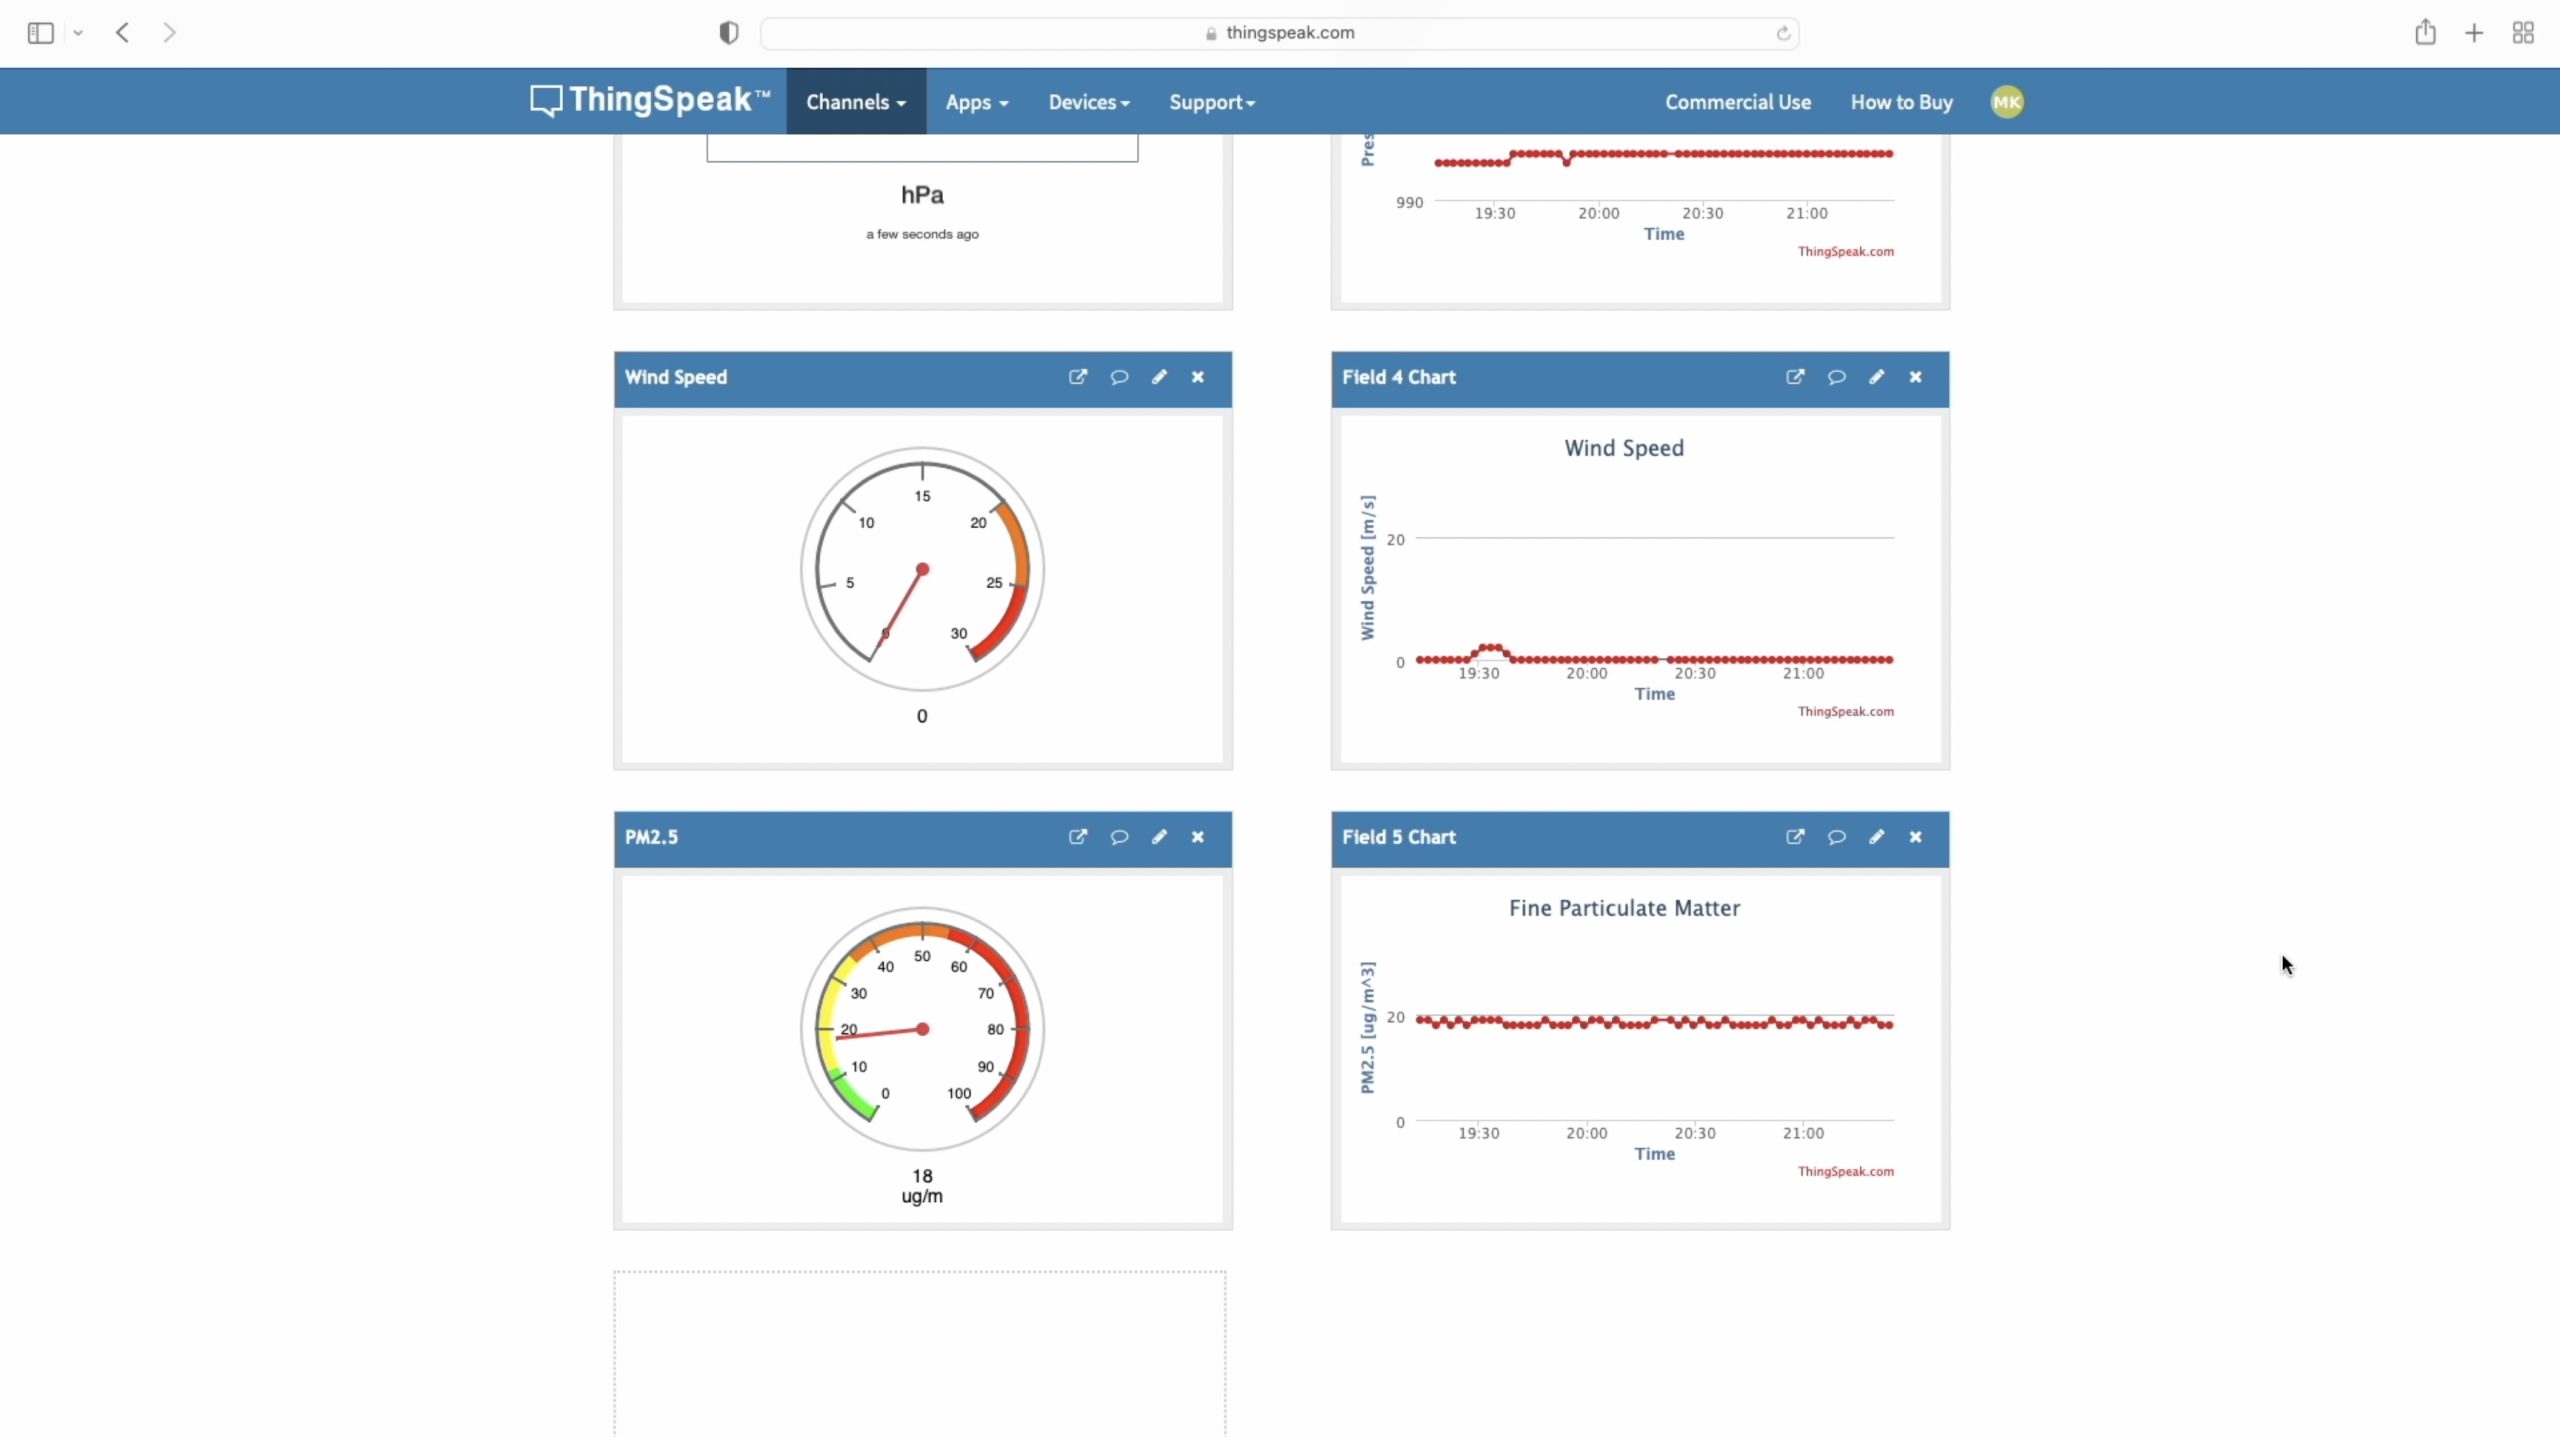Open the Devices dropdown menu

(x=1088, y=102)
